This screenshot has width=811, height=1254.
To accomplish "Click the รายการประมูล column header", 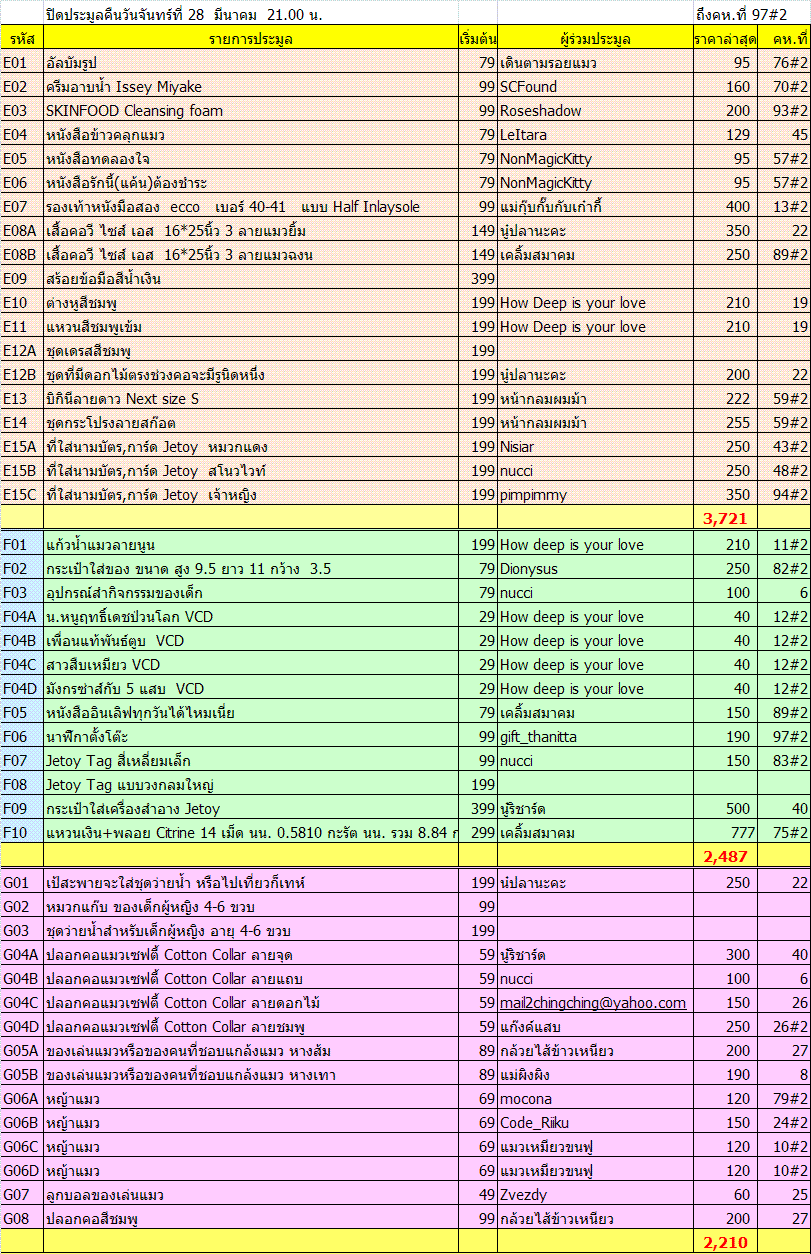I will tap(251, 39).
